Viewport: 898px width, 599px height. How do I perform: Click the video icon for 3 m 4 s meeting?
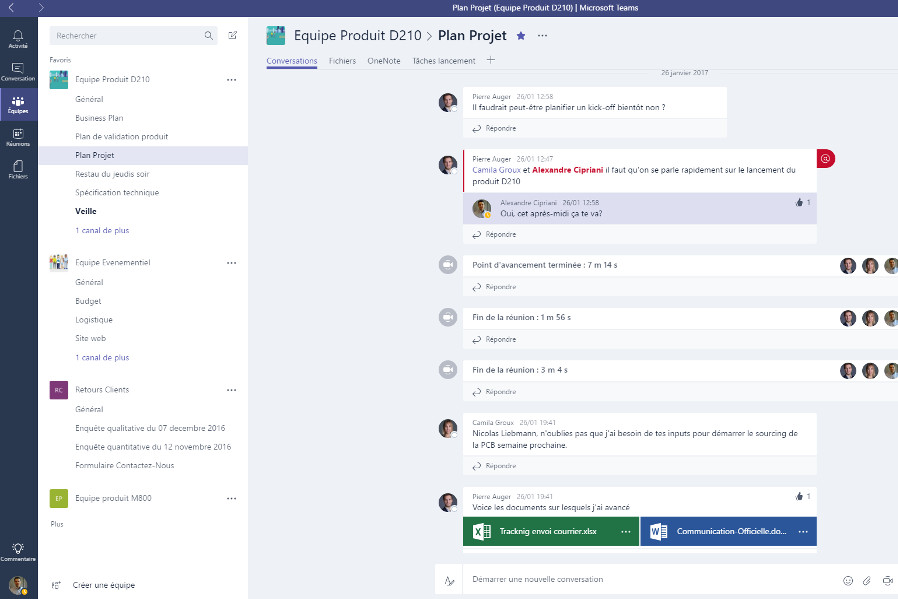coord(448,370)
